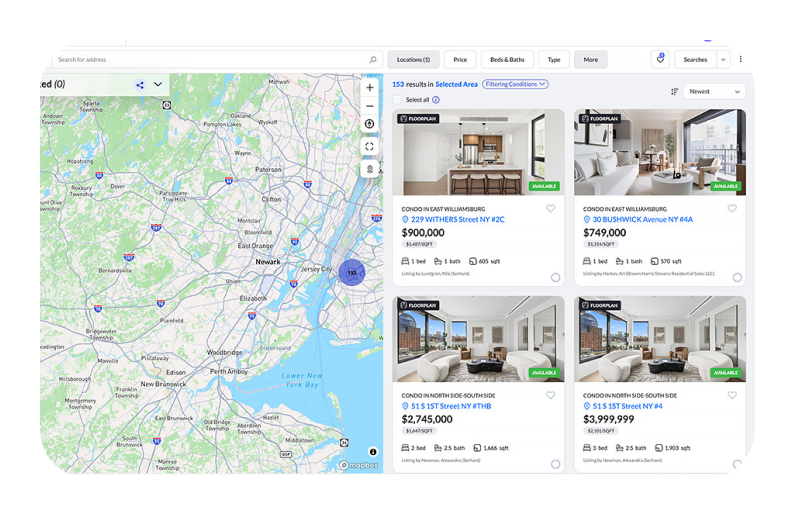795x519 pixels.
Task: Open the three-dot overflow menu
Action: click(x=740, y=59)
